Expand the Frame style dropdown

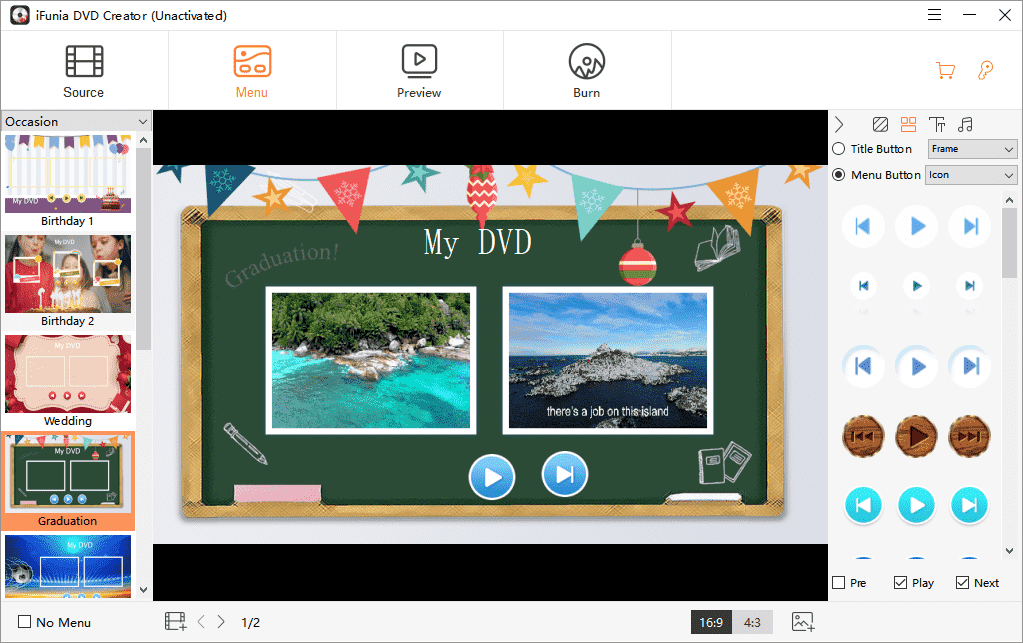point(972,149)
